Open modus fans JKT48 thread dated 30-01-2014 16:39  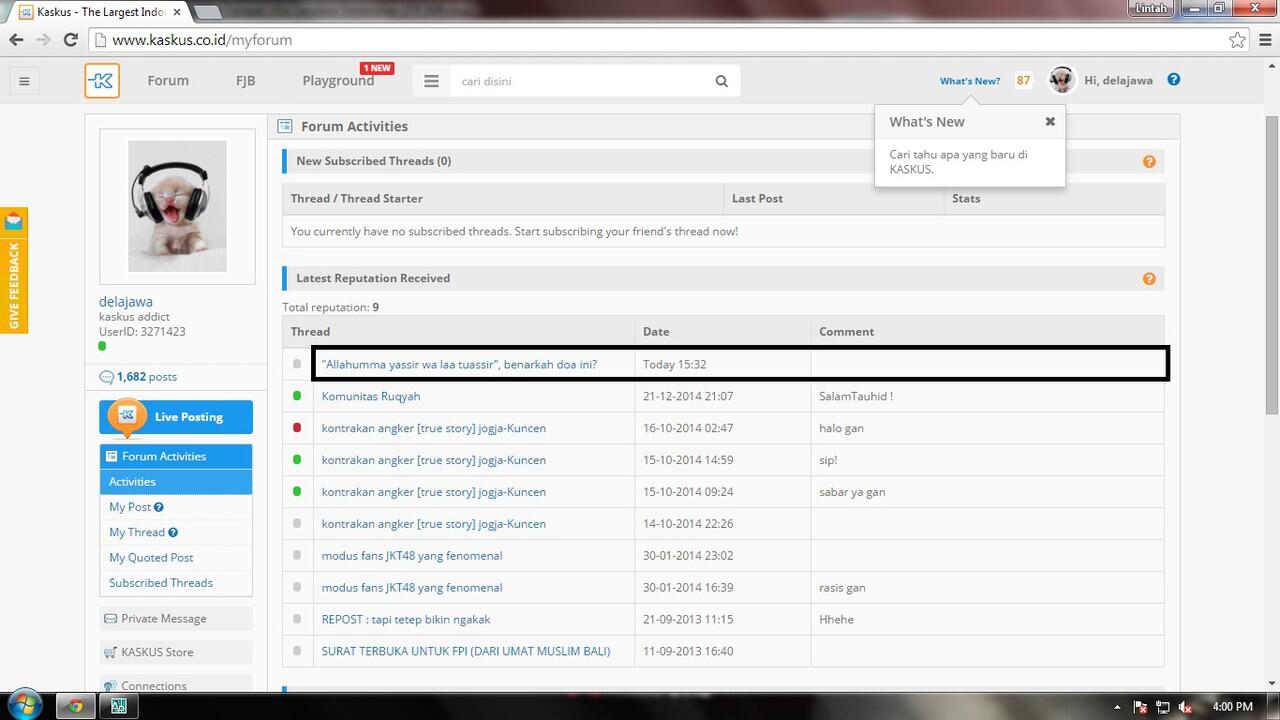(x=412, y=588)
